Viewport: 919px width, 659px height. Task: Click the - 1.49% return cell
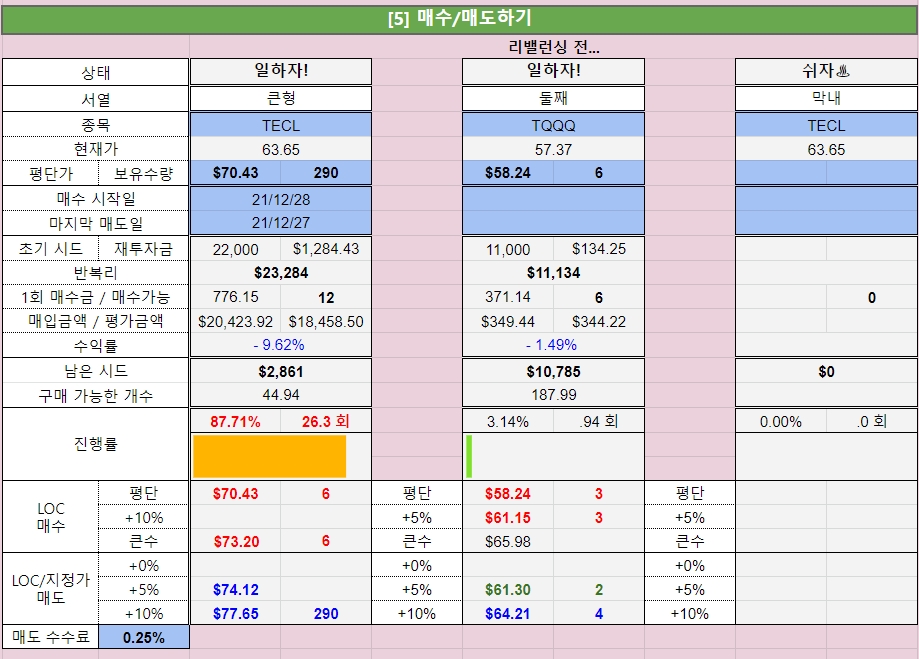click(x=553, y=345)
